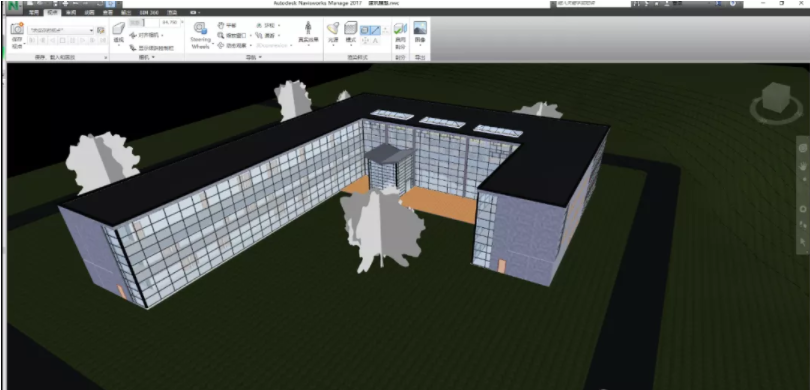The width and height of the screenshot is (810, 390).
Task: Toggle lines render style button
Action: pos(375,30)
